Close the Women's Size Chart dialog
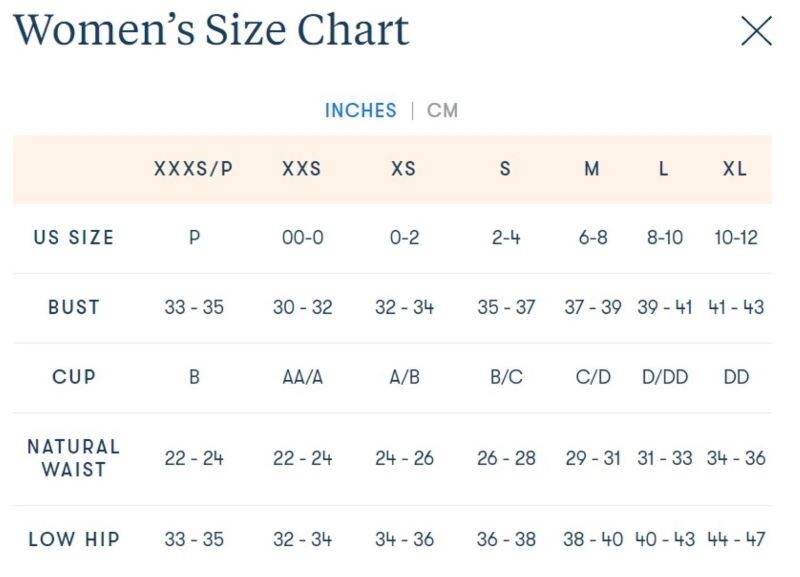The image size is (800, 577). [756, 31]
